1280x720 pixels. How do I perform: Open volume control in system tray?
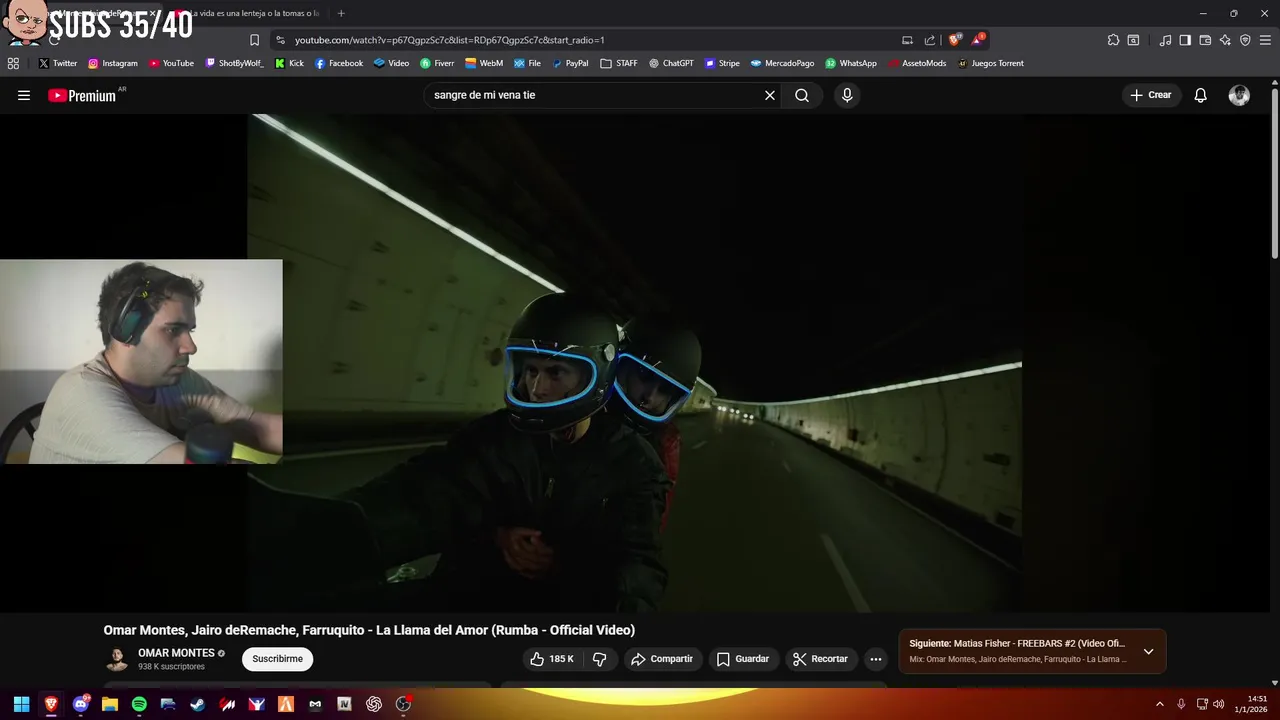(x=1219, y=704)
